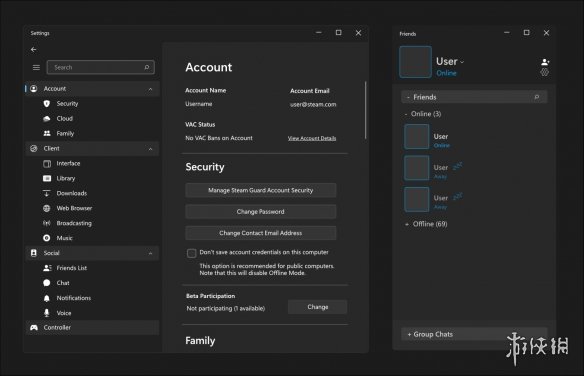The width and height of the screenshot is (584, 376).
Task: Click the Web Browser globe icon
Action: point(47,208)
